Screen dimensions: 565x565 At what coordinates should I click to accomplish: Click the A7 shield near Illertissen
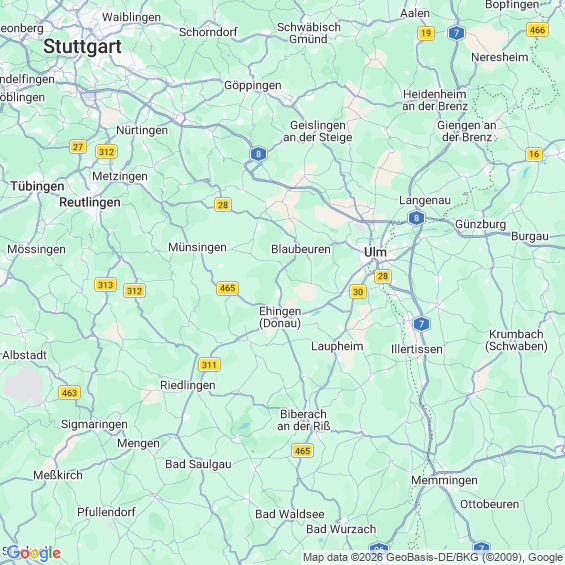(421, 324)
